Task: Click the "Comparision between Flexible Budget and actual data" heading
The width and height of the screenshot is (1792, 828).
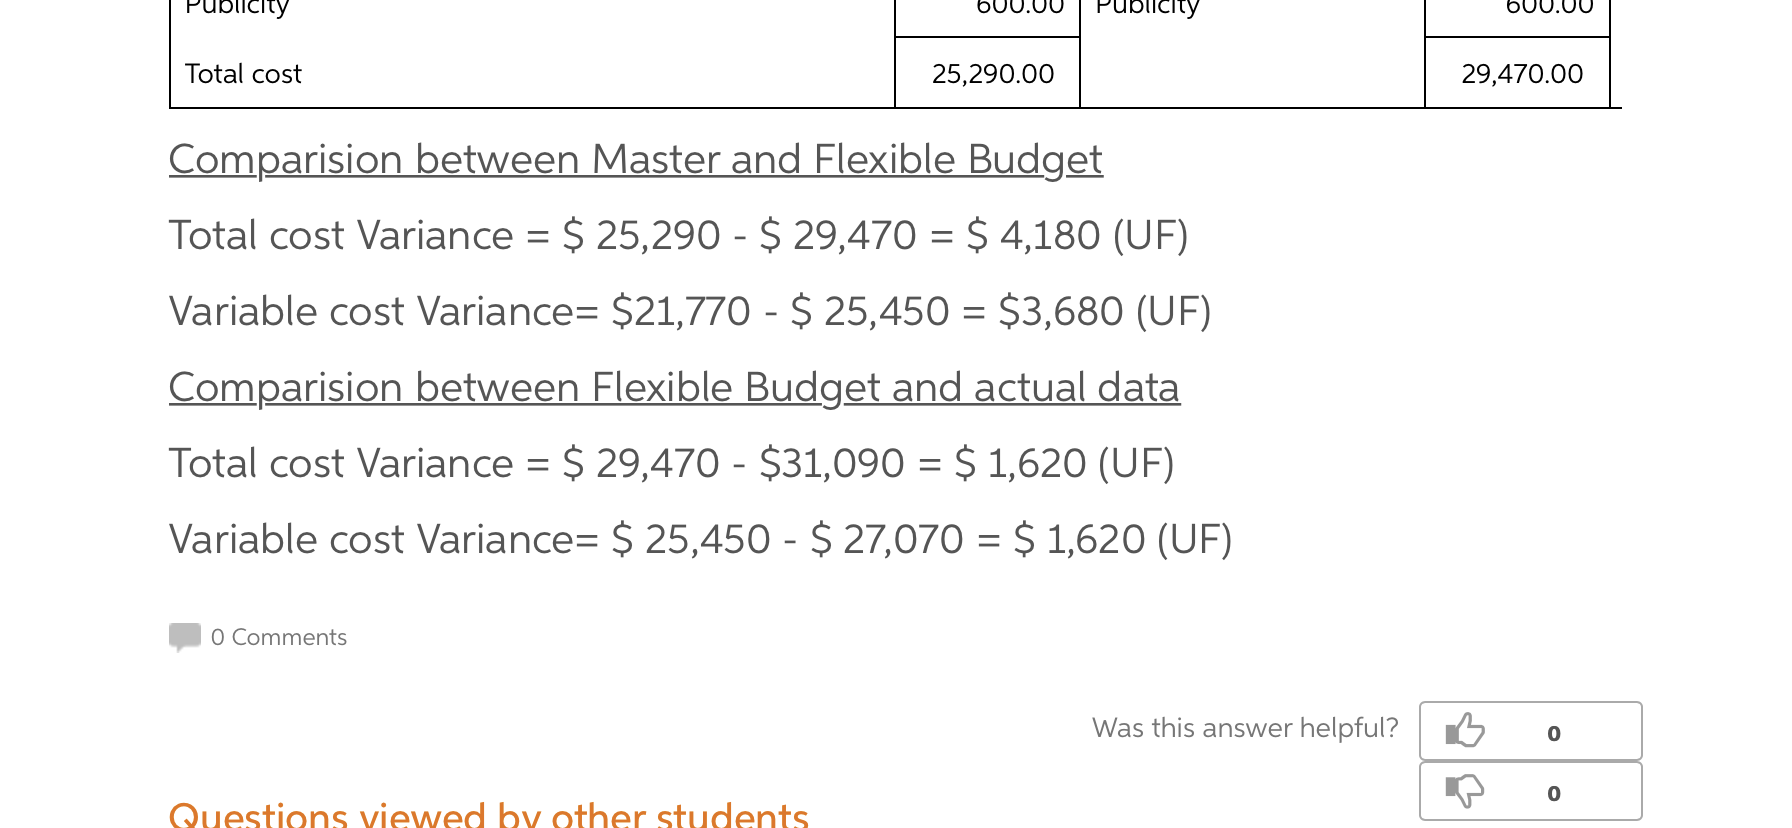Action: [x=674, y=388]
